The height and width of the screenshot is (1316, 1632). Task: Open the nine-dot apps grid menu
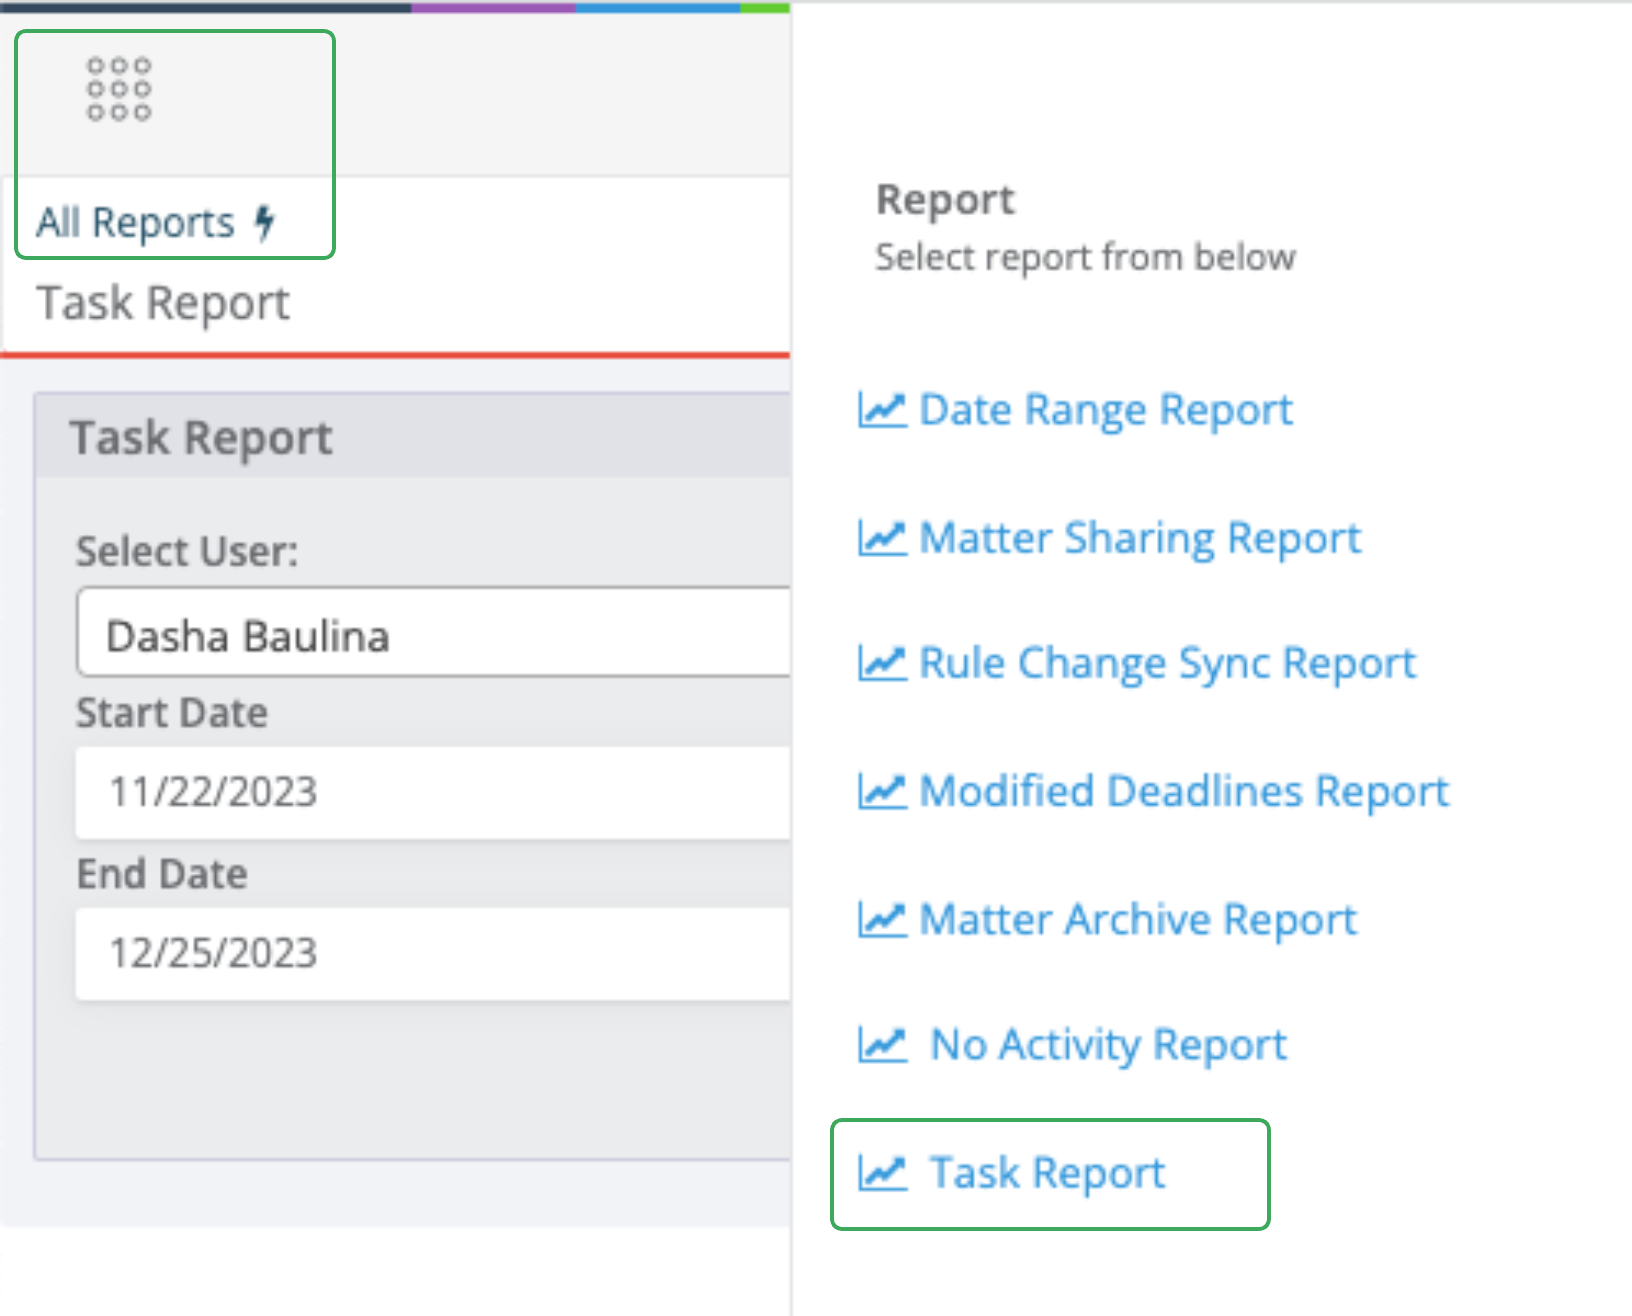click(x=119, y=89)
